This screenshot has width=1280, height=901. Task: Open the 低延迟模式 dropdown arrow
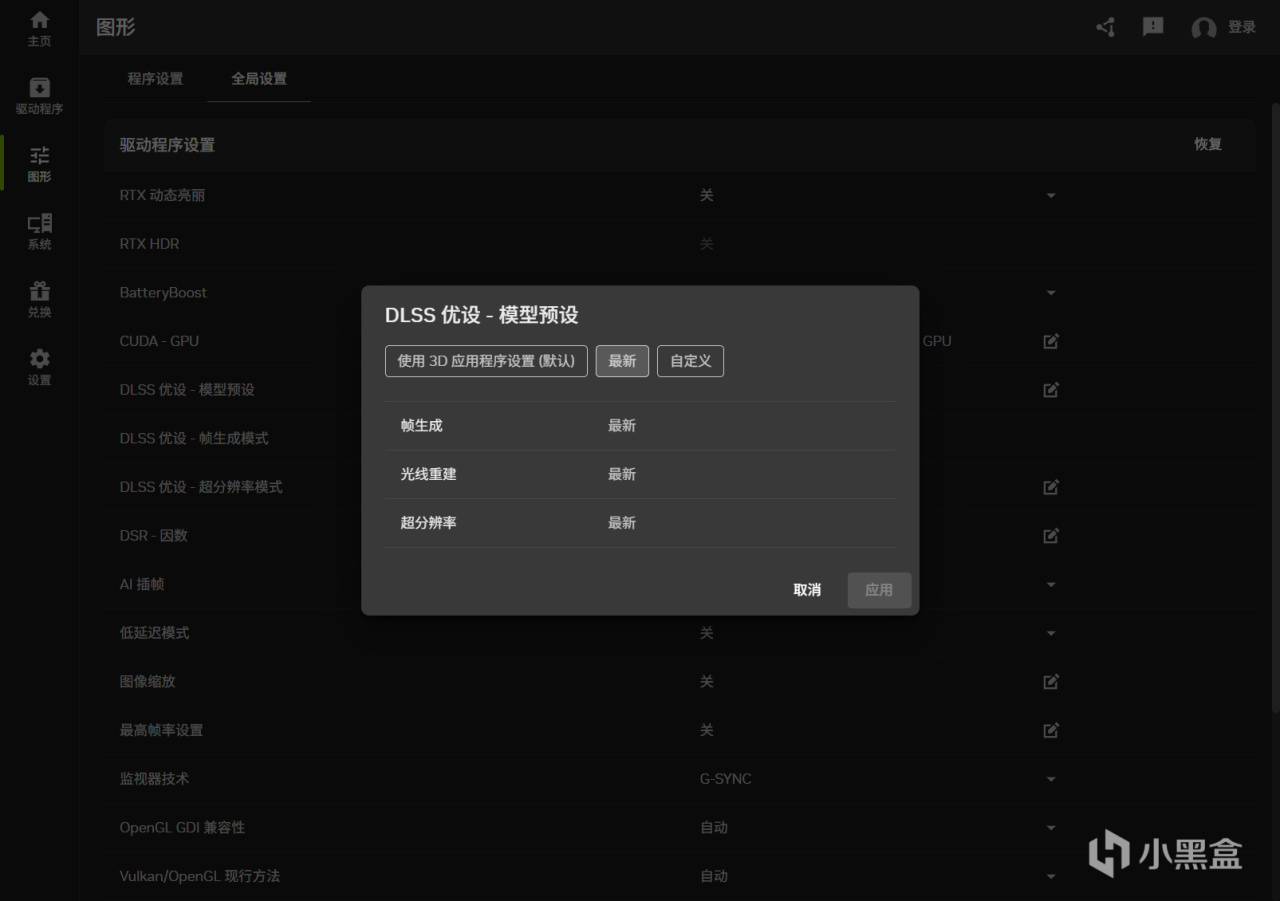point(1051,633)
